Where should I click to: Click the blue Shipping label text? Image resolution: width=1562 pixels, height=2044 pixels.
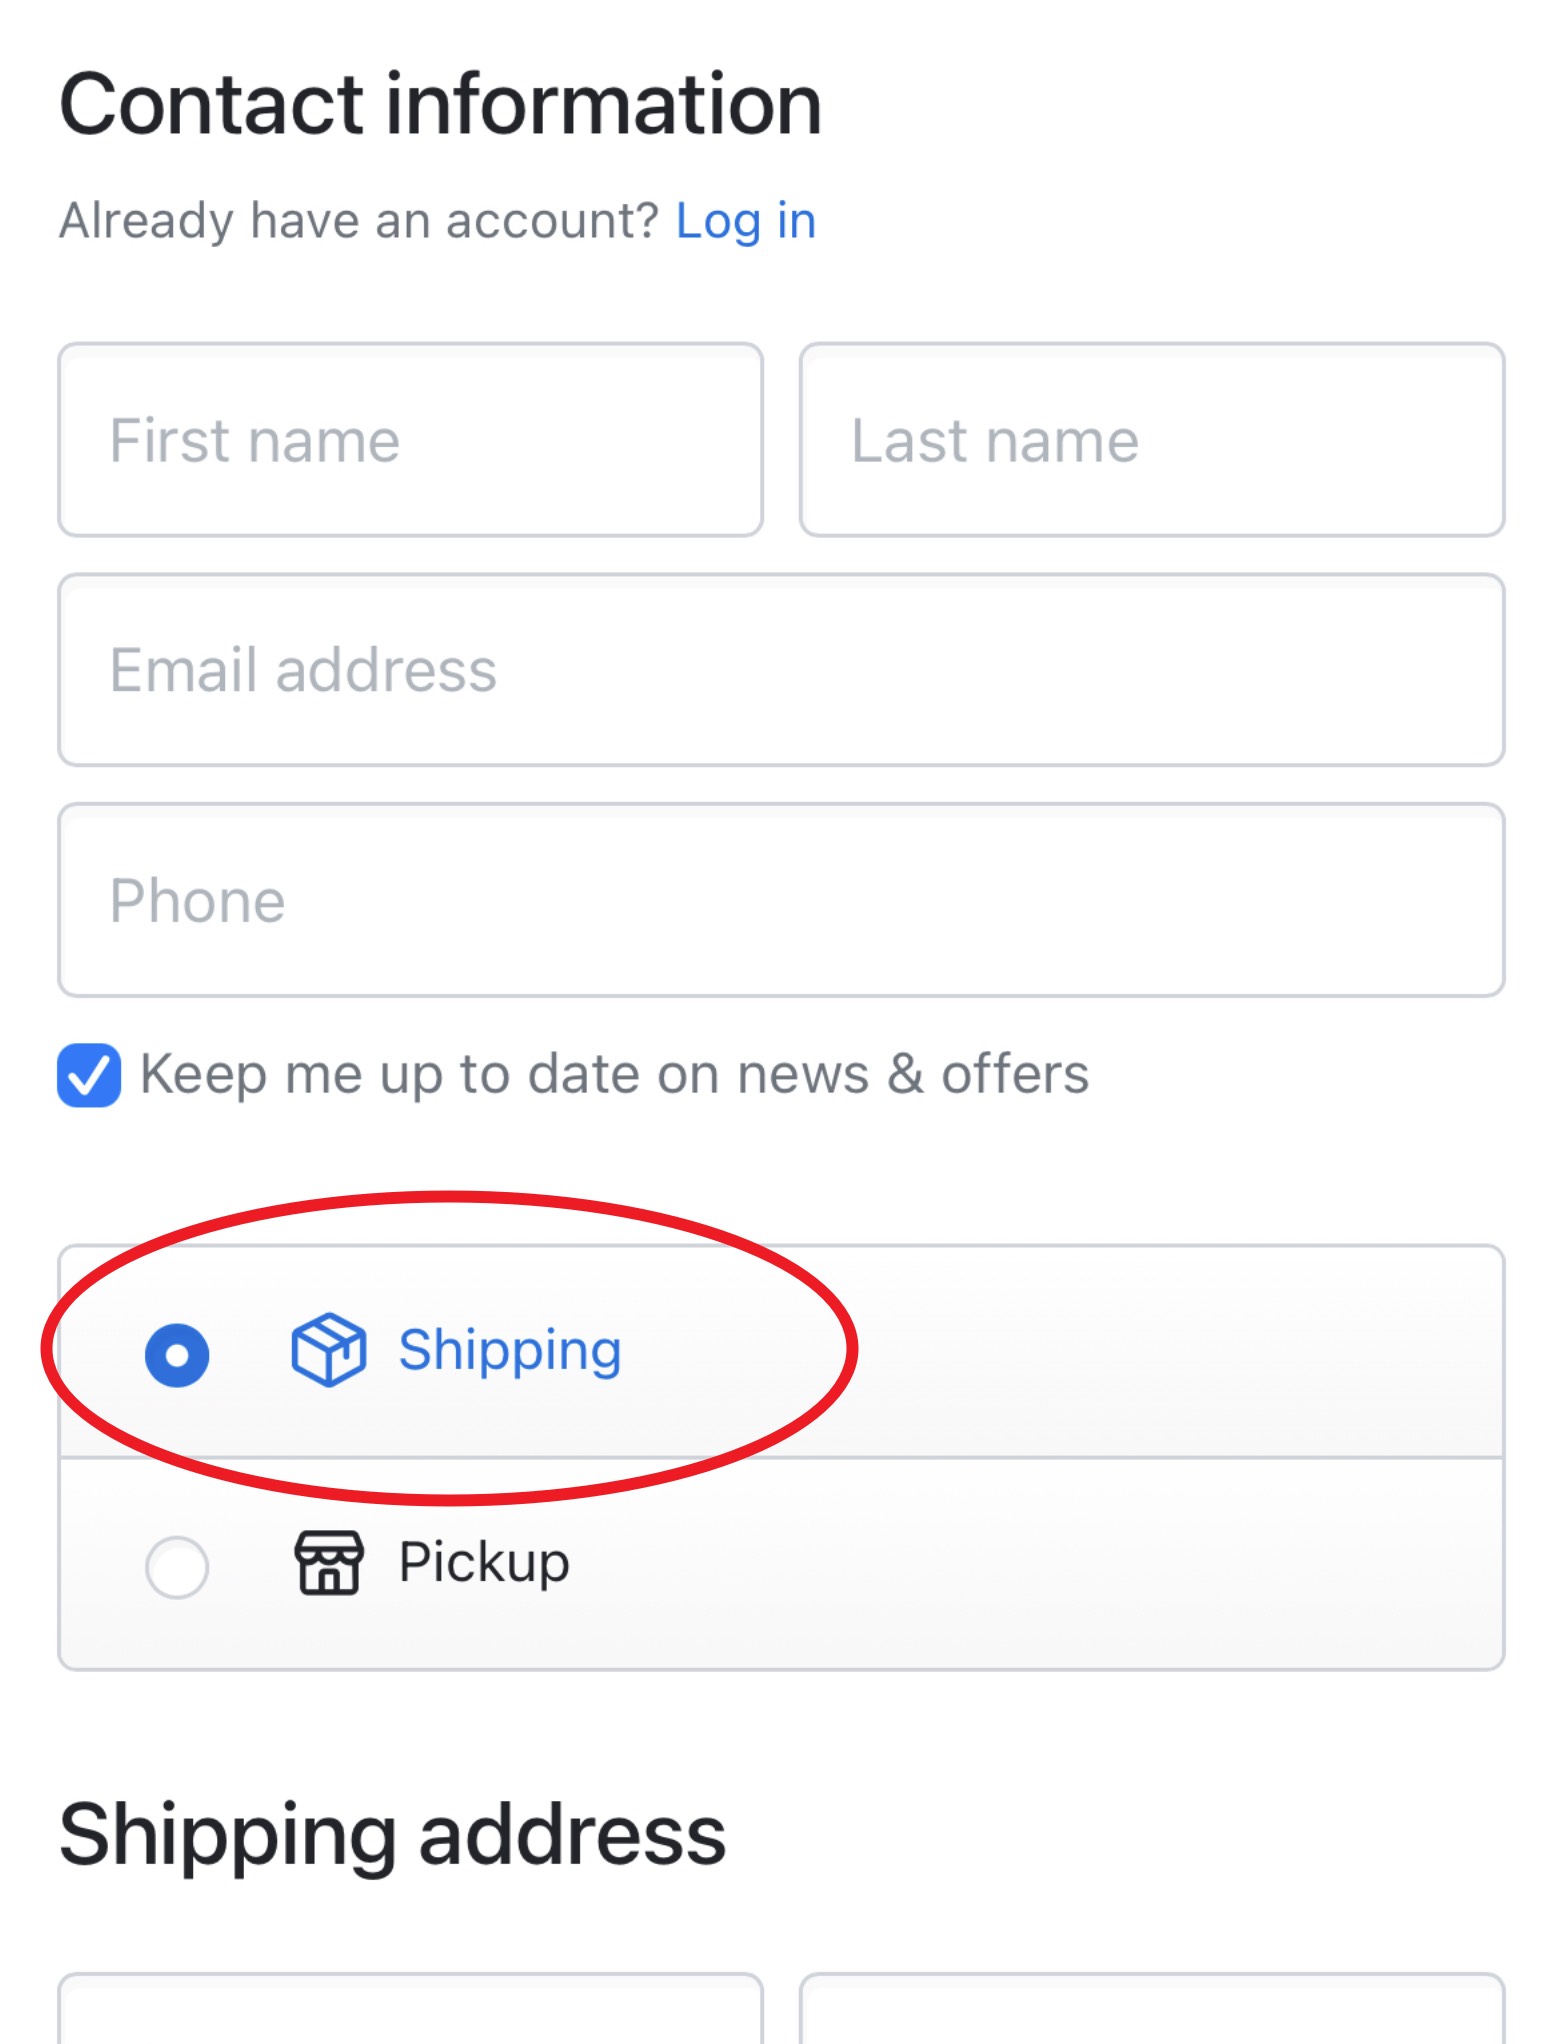click(510, 1350)
